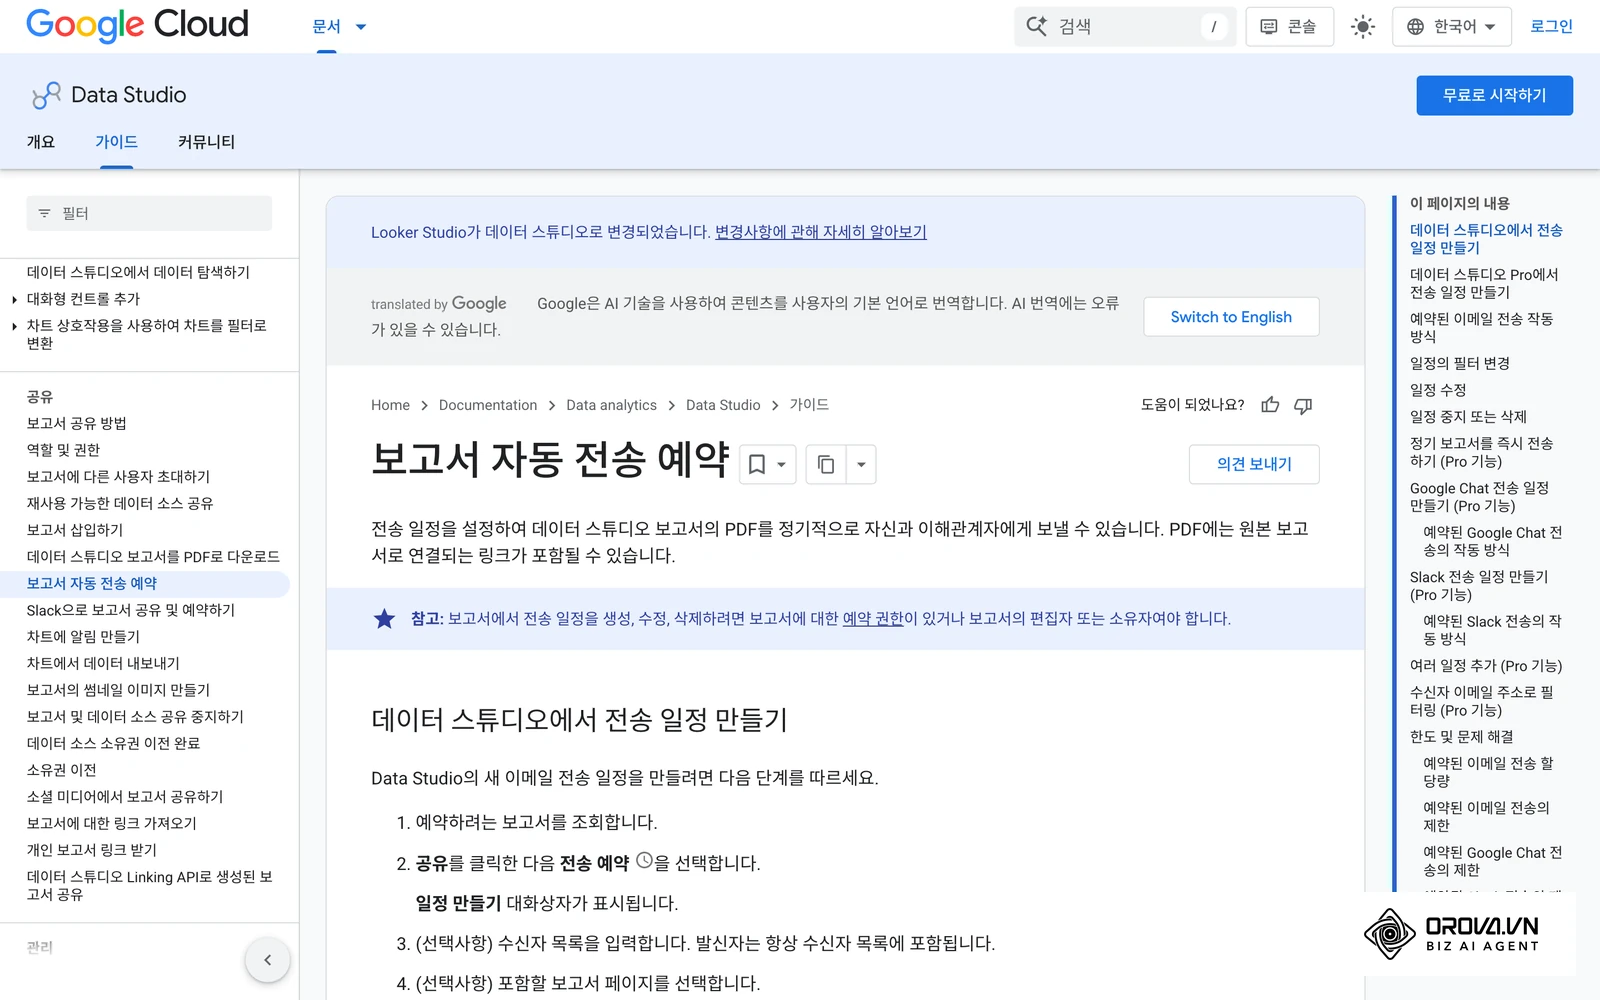Open dropdown arrow next to copy icon

[861, 465]
